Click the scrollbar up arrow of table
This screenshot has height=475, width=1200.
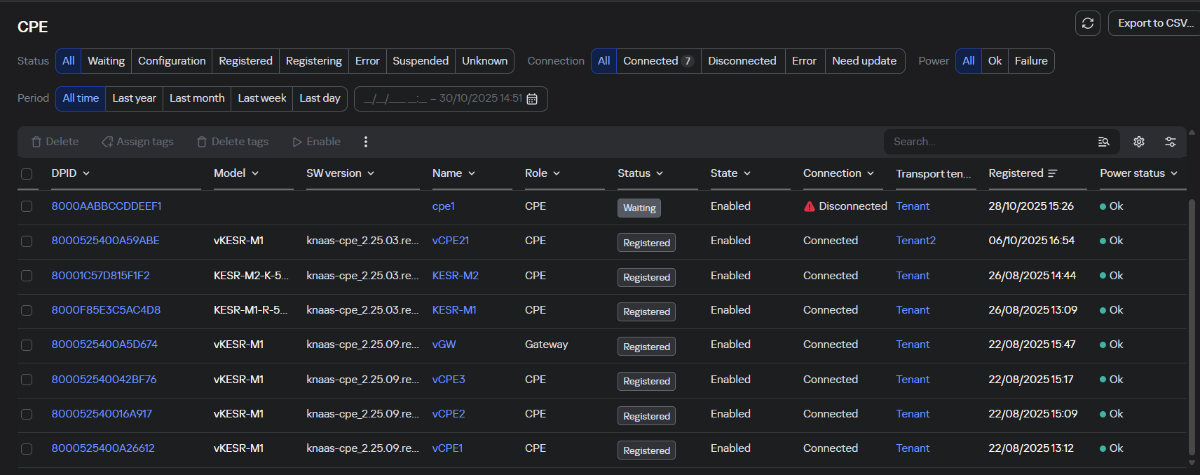point(1190,130)
